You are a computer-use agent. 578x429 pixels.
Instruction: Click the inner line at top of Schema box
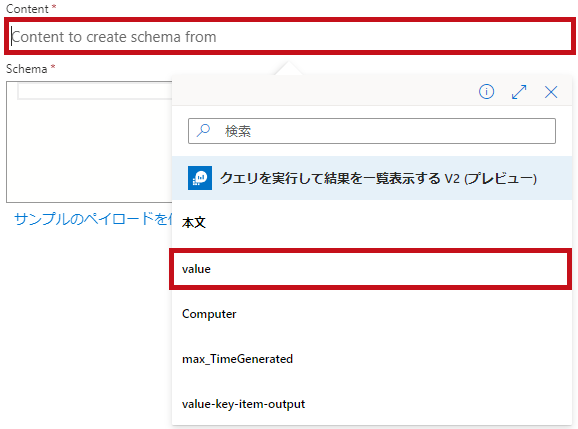[x=95, y=91]
